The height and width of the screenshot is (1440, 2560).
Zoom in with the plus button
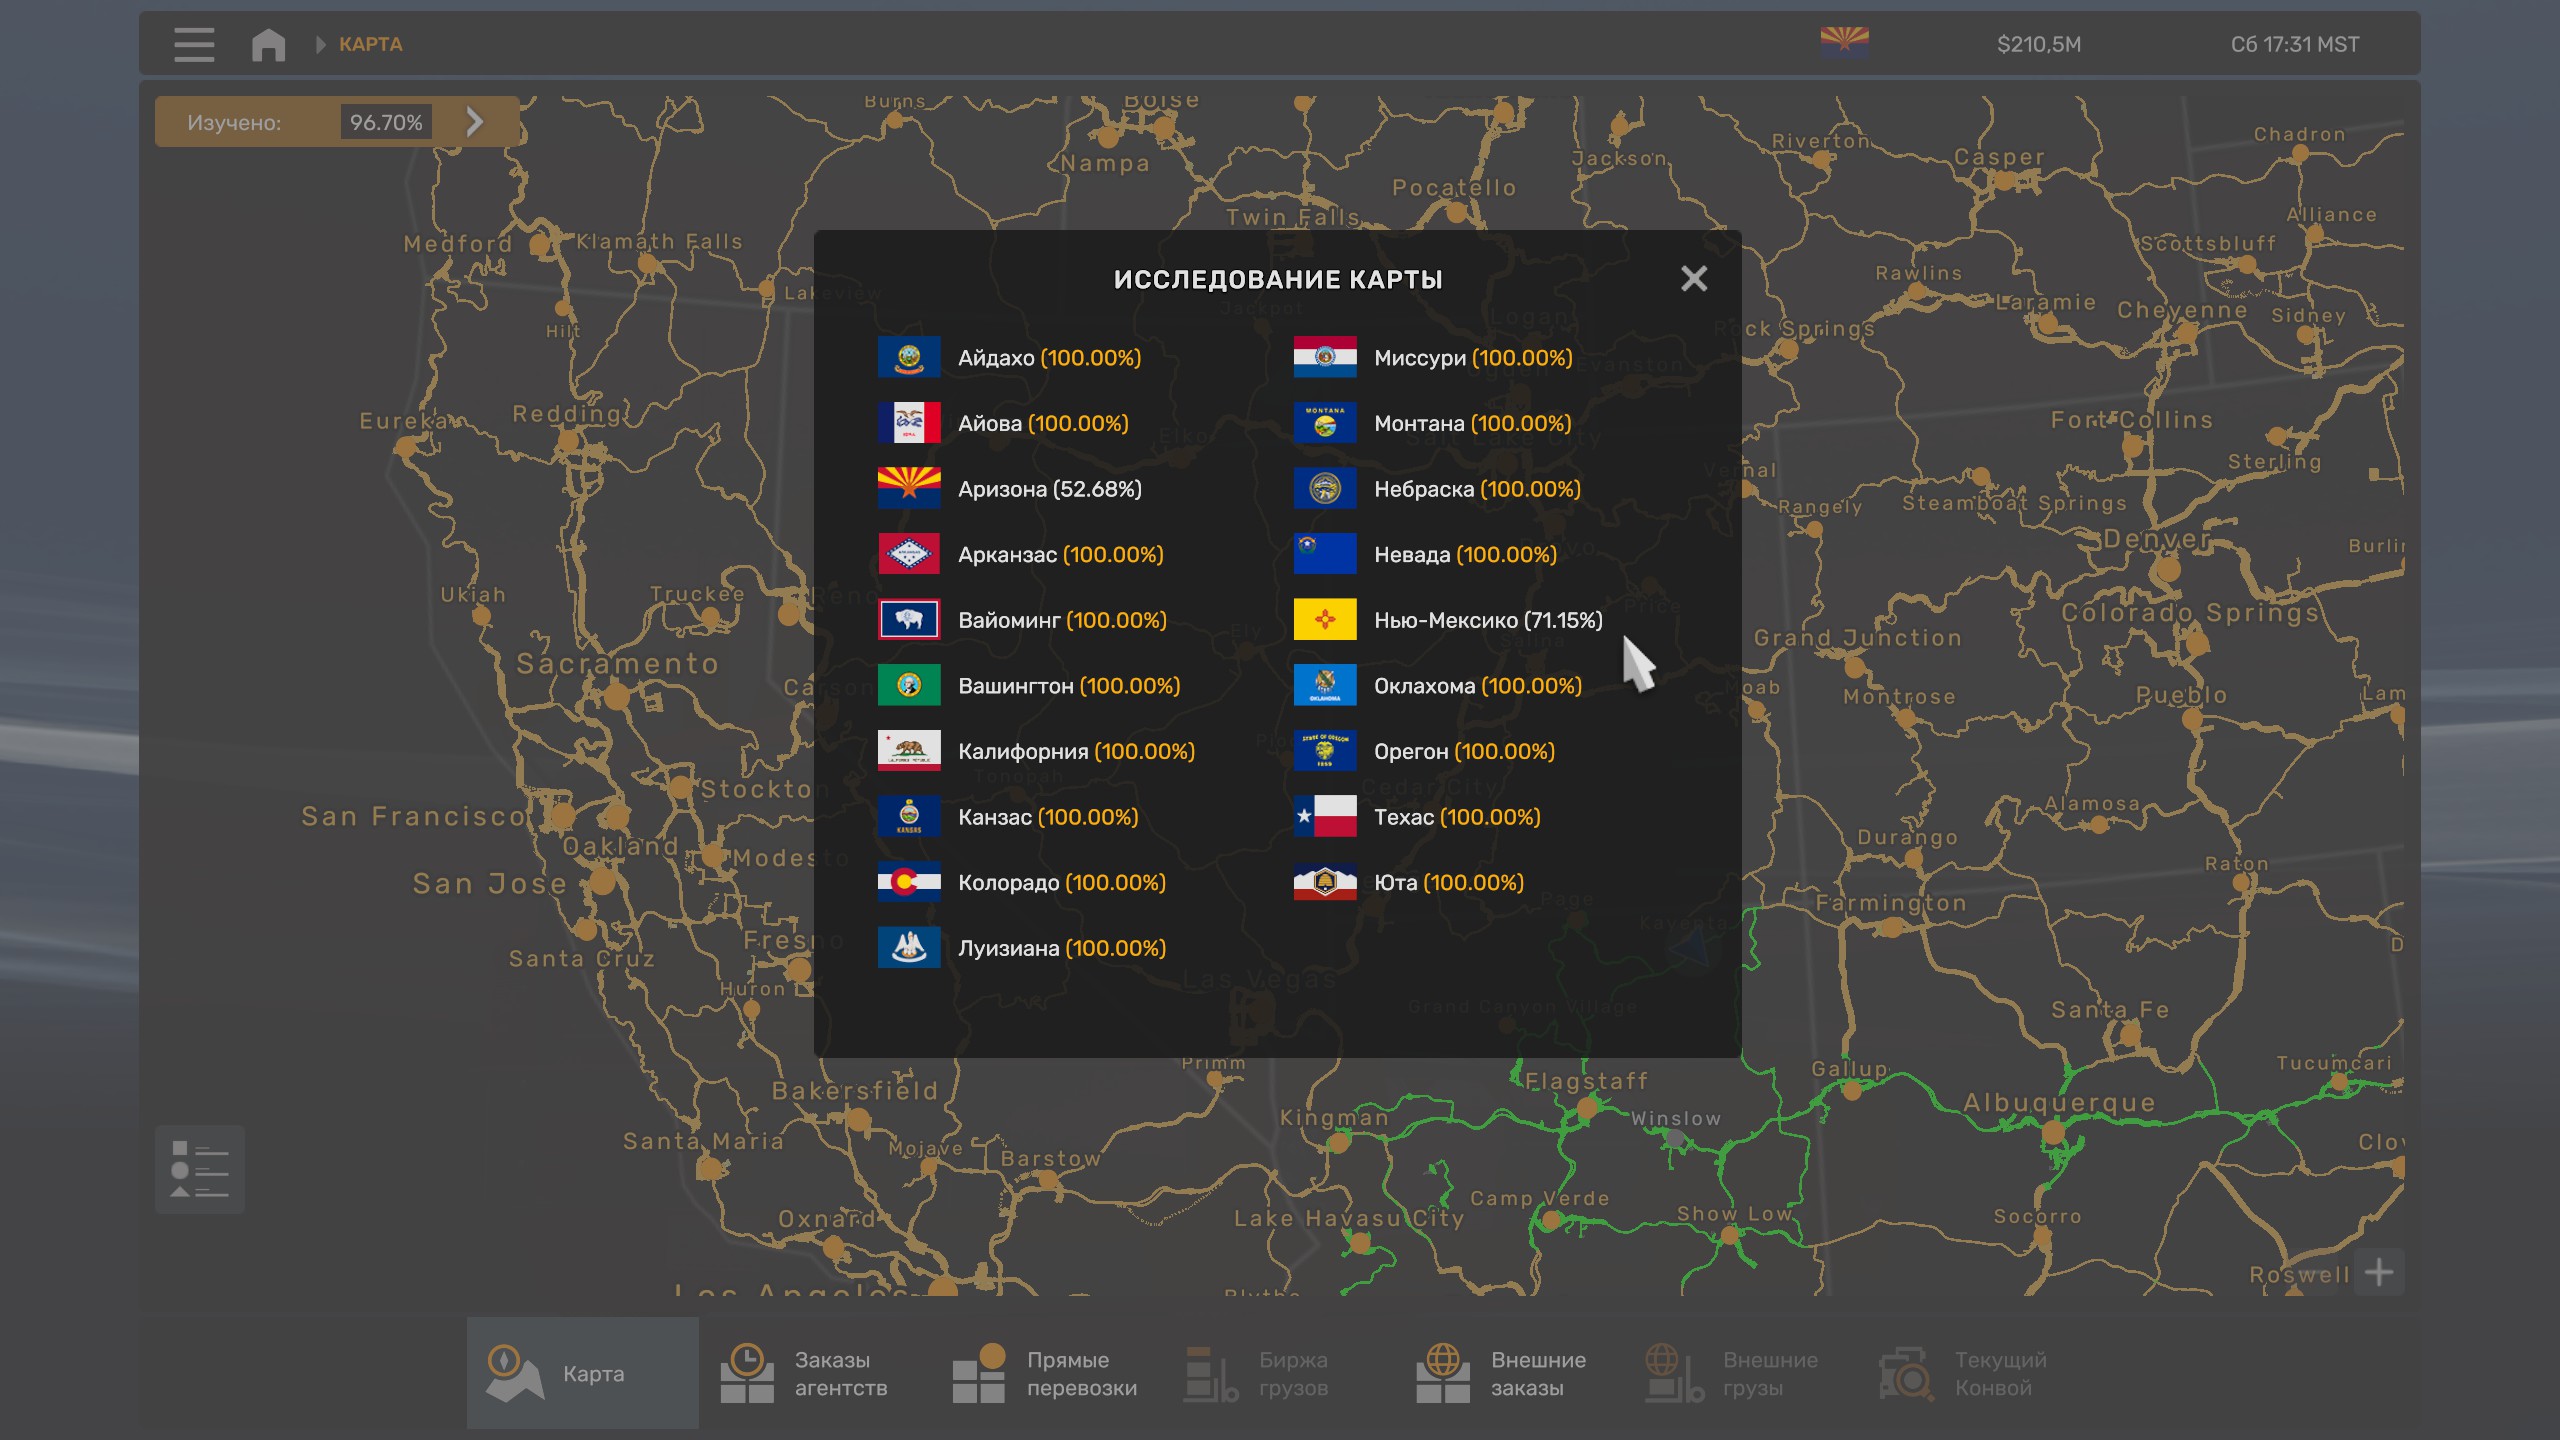(2378, 1272)
